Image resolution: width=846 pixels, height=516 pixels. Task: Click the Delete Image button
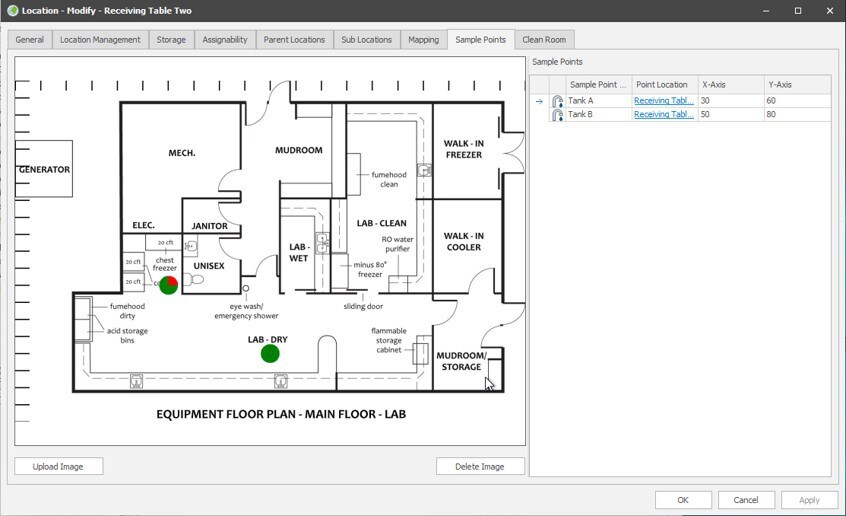pos(480,466)
